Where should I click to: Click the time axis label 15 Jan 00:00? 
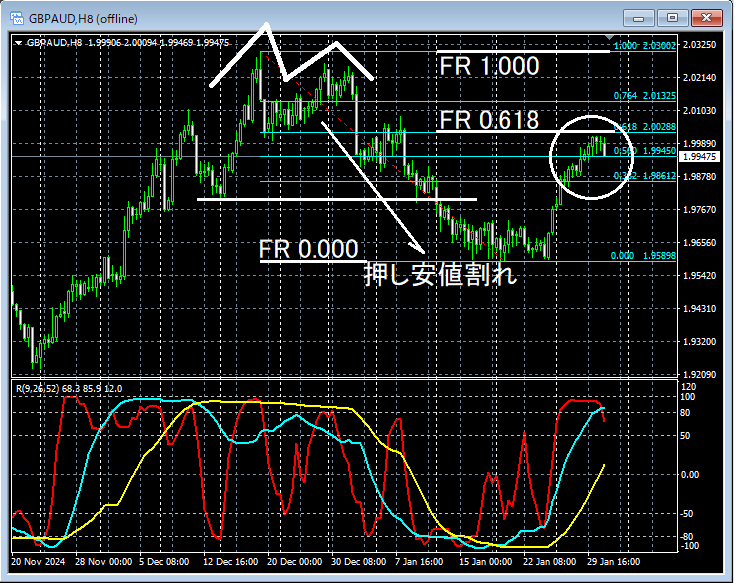pyautogui.click(x=485, y=561)
